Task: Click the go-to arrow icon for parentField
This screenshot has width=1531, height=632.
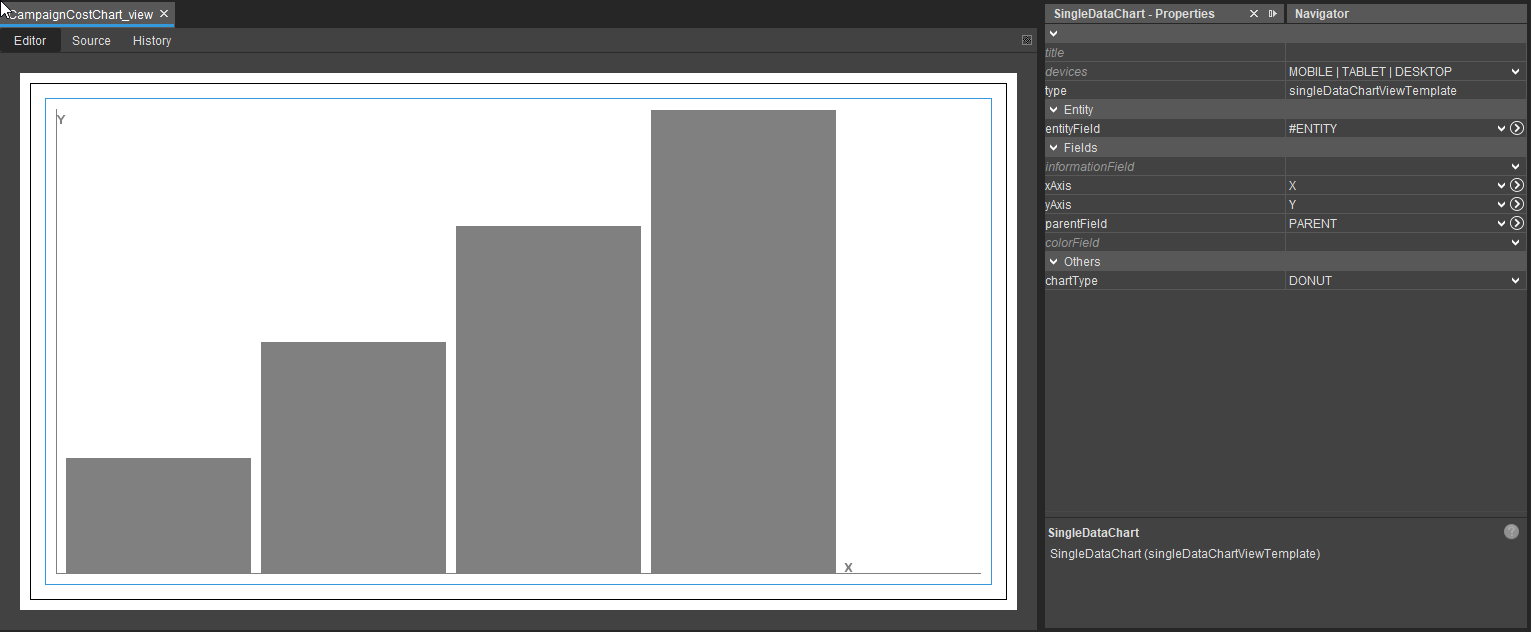Action: pyautogui.click(x=1516, y=224)
